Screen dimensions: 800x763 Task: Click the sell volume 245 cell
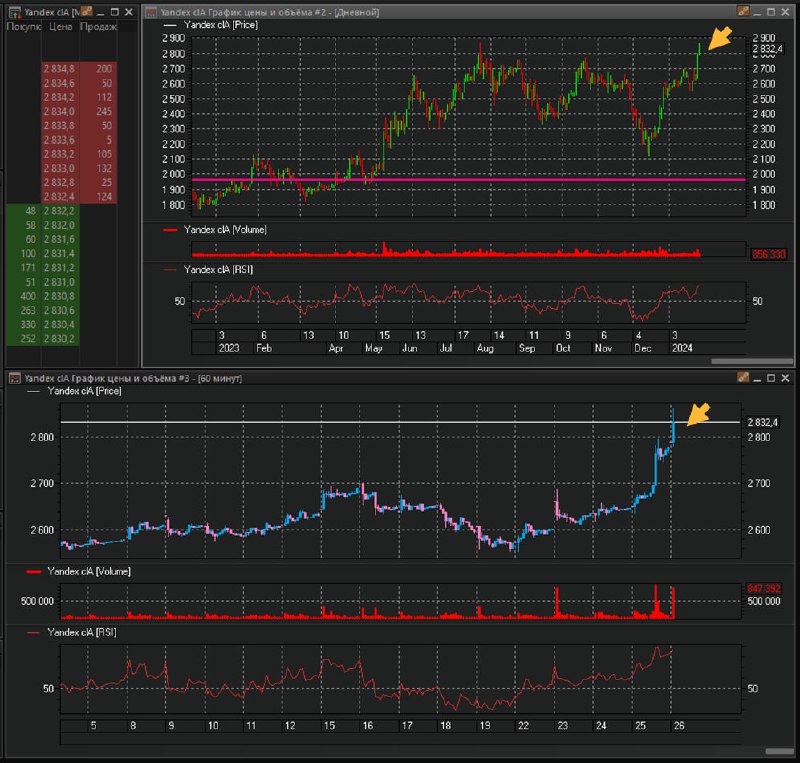[x=98, y=111]
